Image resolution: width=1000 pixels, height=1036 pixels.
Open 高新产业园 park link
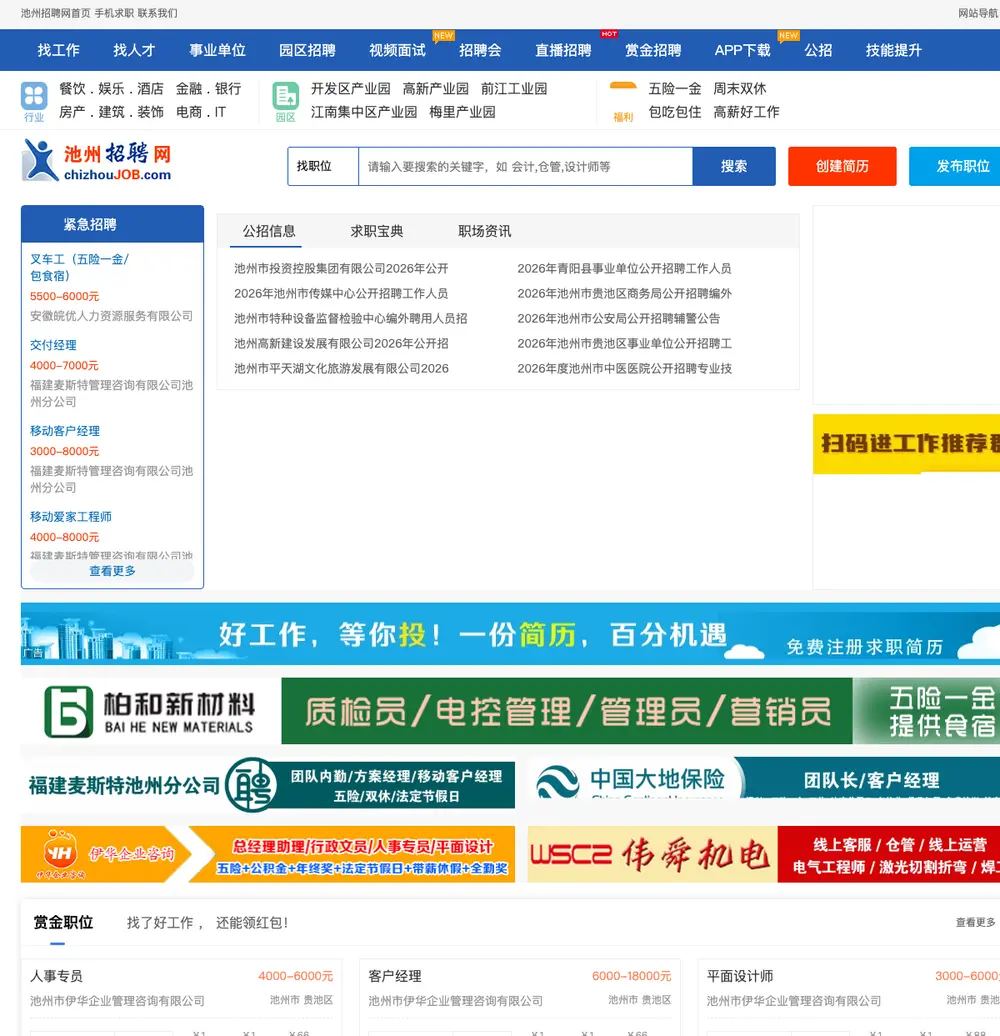[x=435, y=89]
